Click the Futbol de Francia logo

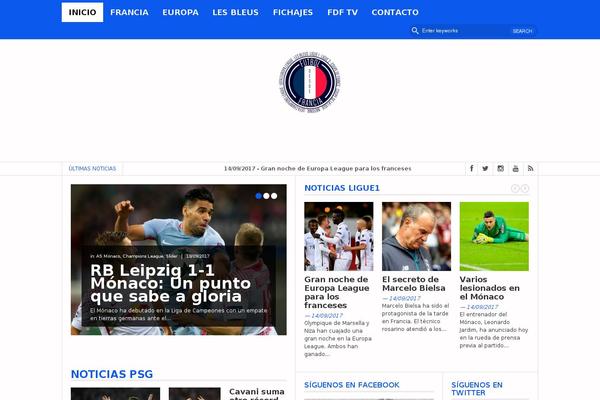click(x=310, y=82)
